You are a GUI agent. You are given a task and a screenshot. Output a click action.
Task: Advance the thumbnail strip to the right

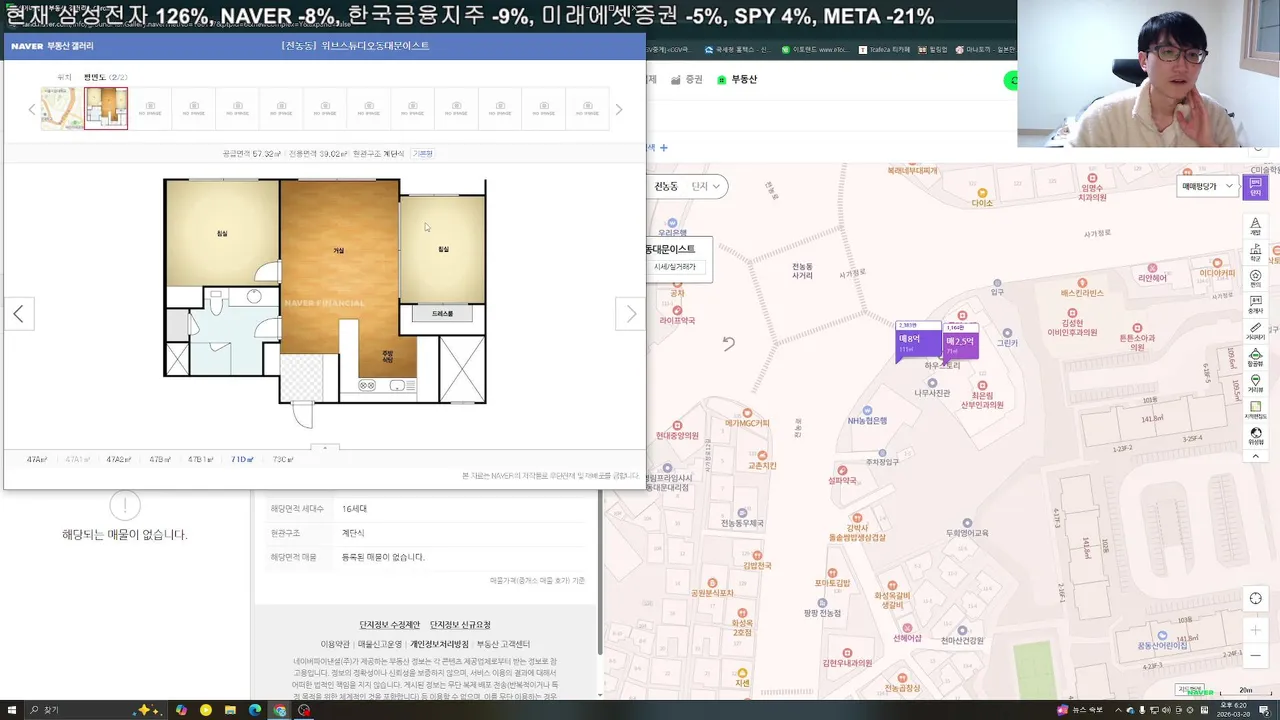pos(618,109)
